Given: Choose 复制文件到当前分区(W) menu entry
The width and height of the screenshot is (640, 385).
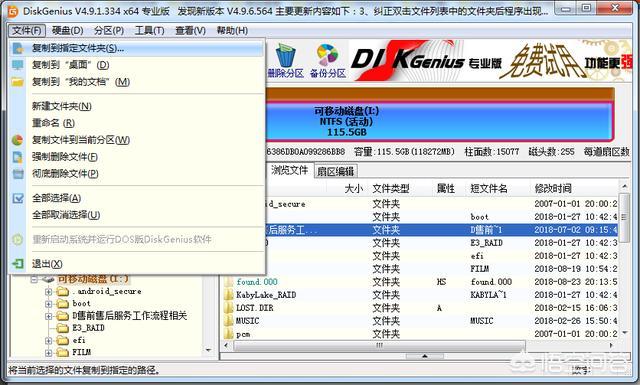Looking at the screenshot, I should pyautogui.click(x=136, y=140).
